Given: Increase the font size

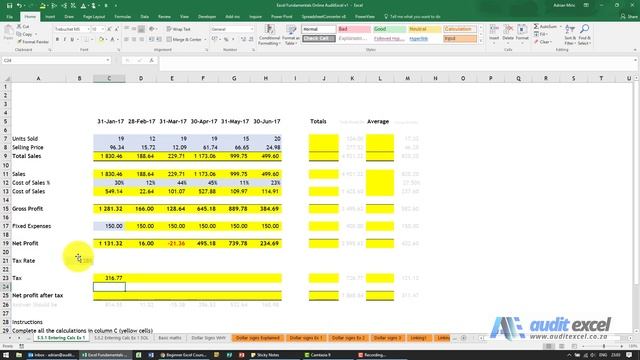Looking at the screenshot, I should (x=109, y=29).
